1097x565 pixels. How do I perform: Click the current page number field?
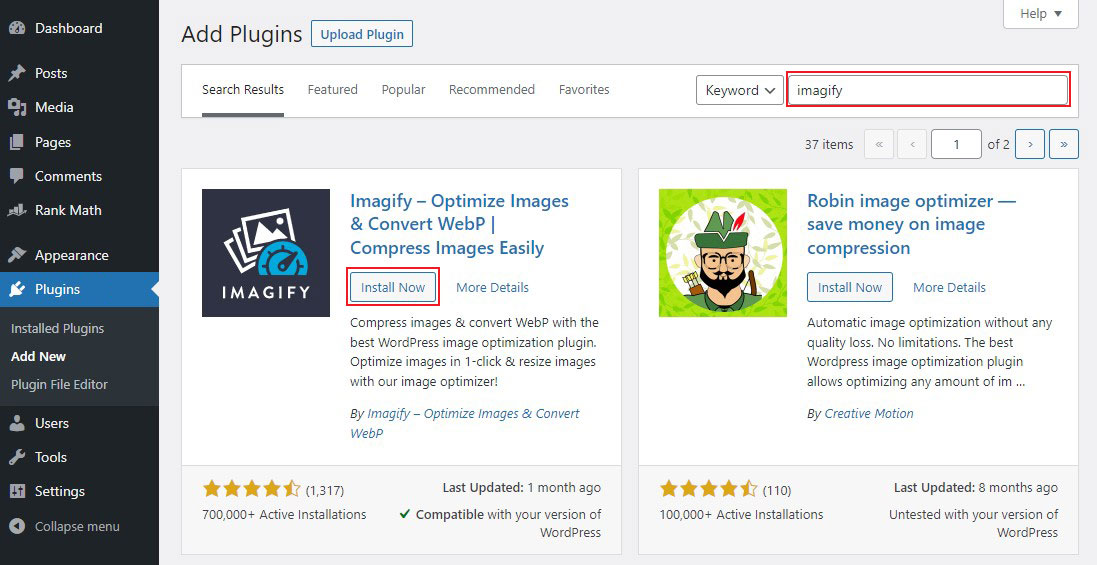point(956,144)
